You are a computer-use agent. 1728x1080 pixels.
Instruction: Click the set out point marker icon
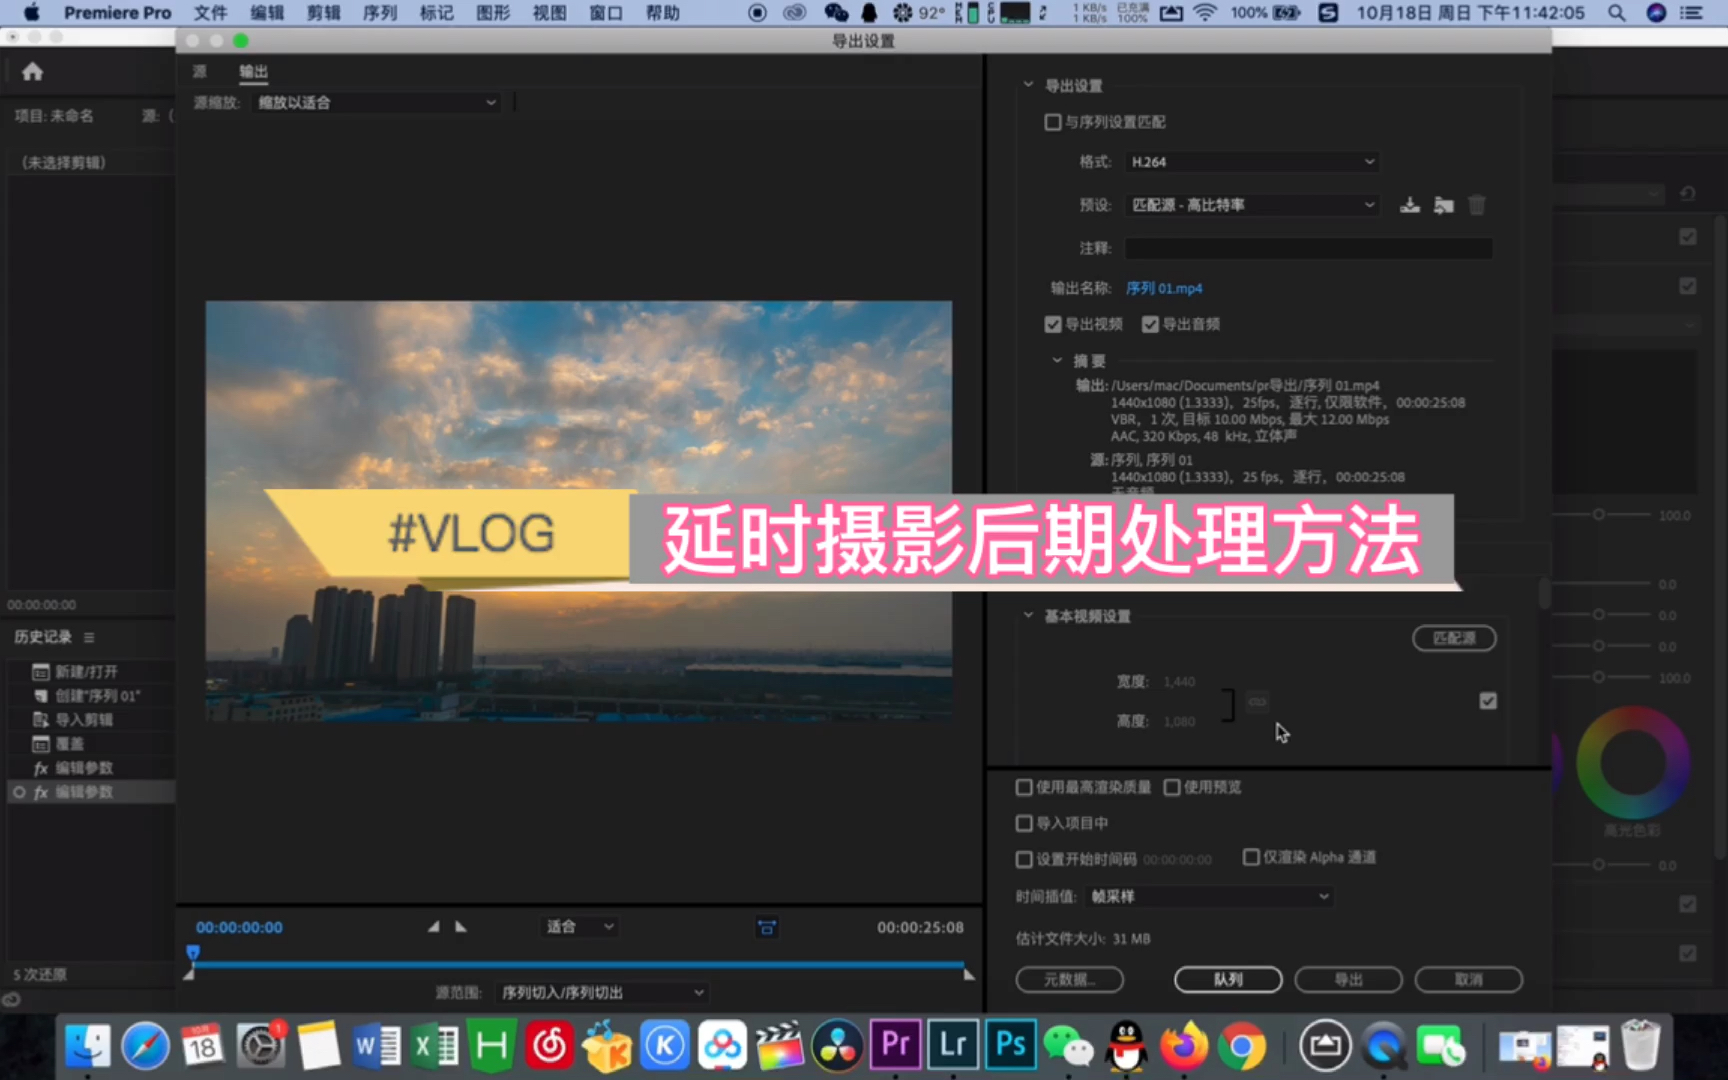pyautogui.click(x=460, y=927)
